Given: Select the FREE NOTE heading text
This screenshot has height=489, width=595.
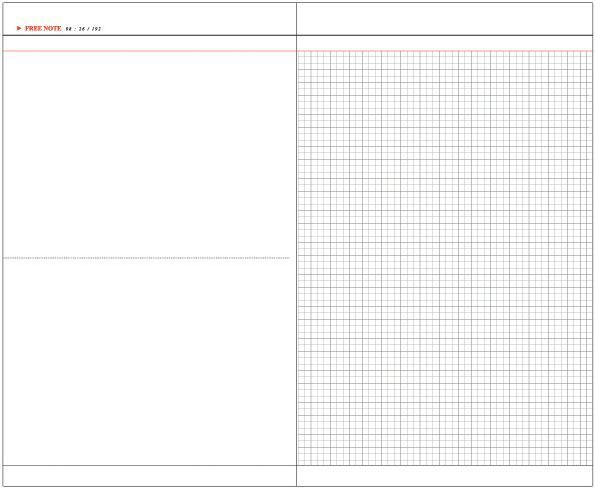Looking at the screenshot, I should point(43,28).
